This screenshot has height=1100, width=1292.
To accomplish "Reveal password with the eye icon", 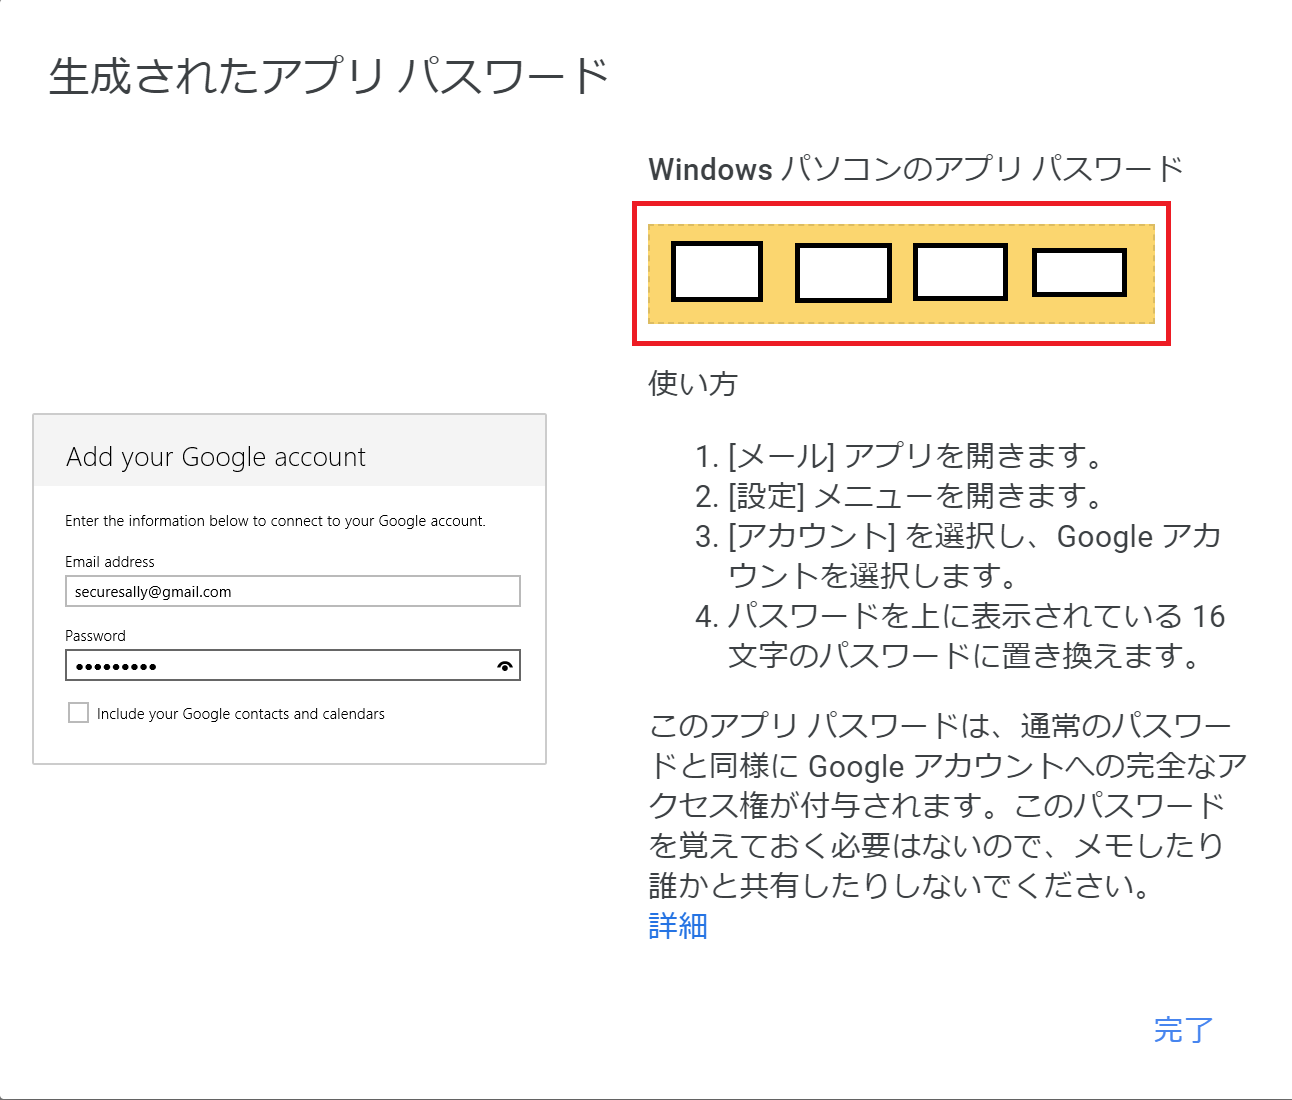I will pyautogui.click(x=505, y=666).
